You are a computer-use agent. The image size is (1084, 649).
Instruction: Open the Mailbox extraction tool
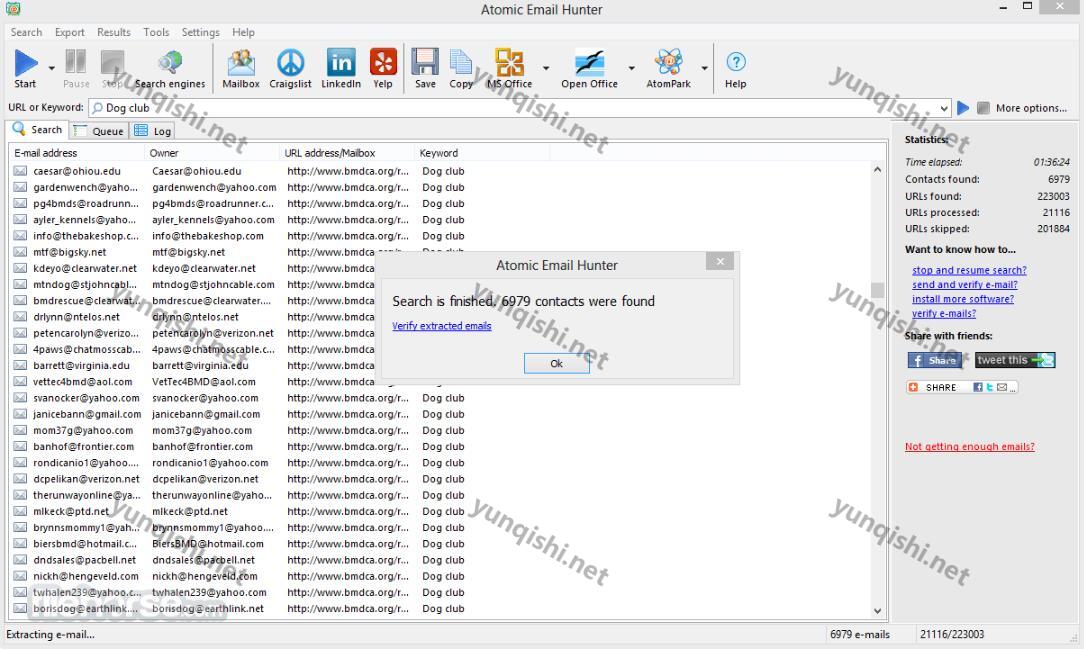[241, 68]
